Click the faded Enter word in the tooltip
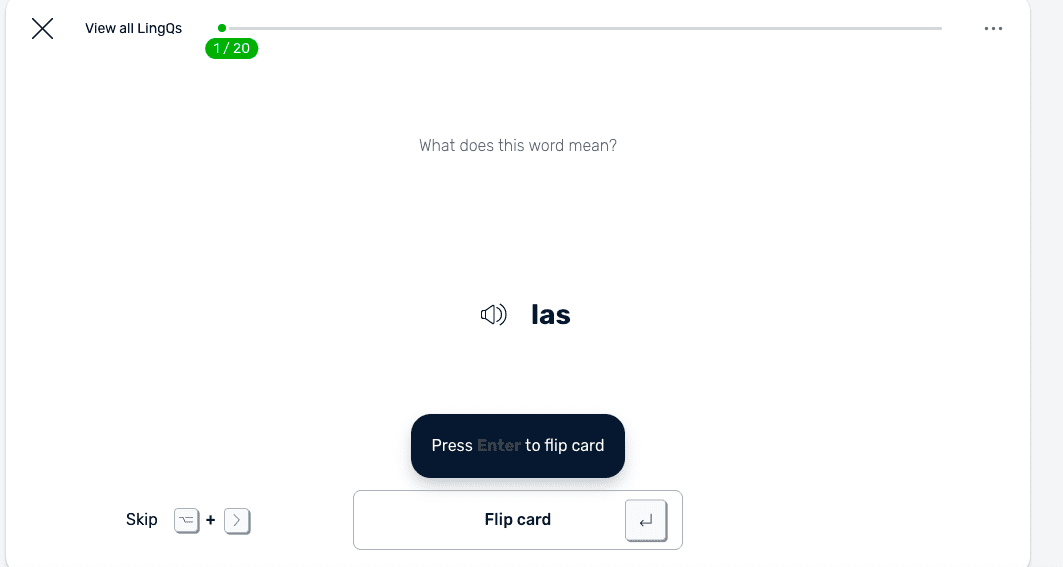The width and height of the screenshot is (1063, 567). click(x=498, y=446)
